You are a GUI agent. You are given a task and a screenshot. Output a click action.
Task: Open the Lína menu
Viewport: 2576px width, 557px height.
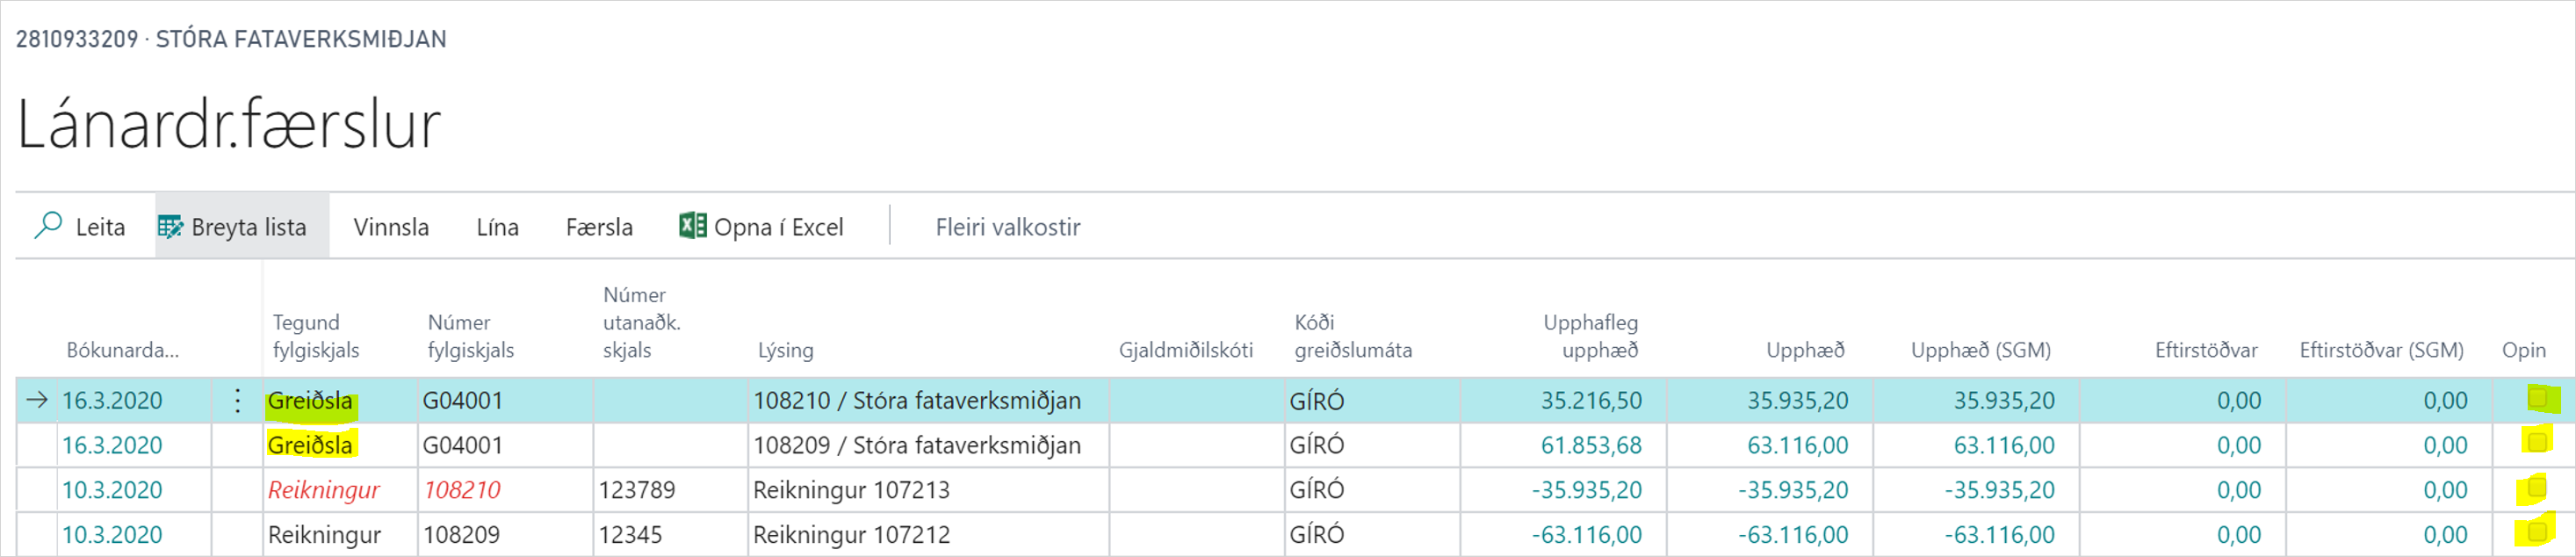click(497, 227)
